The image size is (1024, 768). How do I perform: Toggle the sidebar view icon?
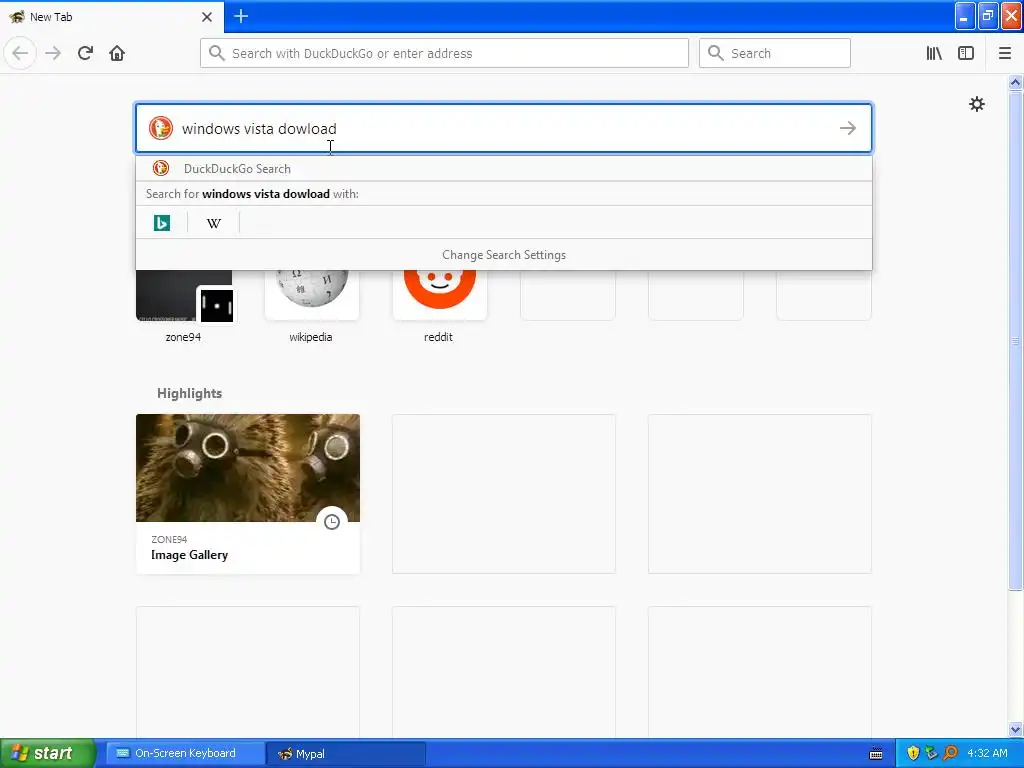click(966, 53)
